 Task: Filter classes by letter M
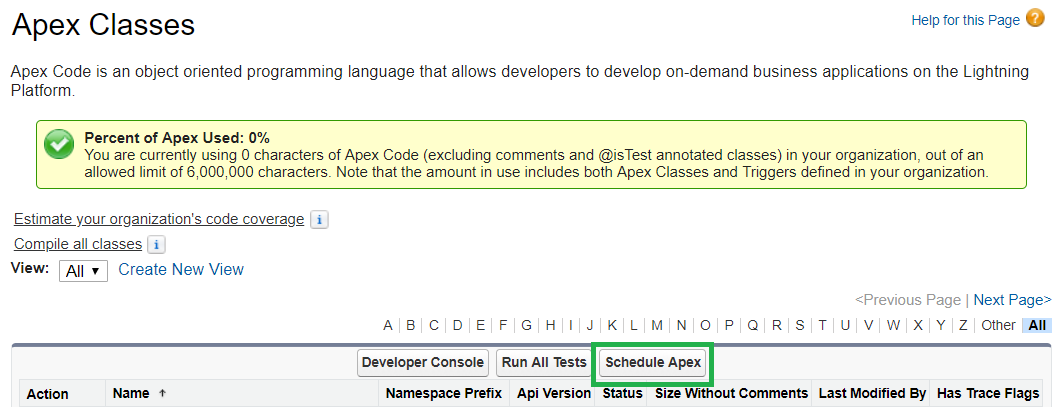tap(657, 326)
